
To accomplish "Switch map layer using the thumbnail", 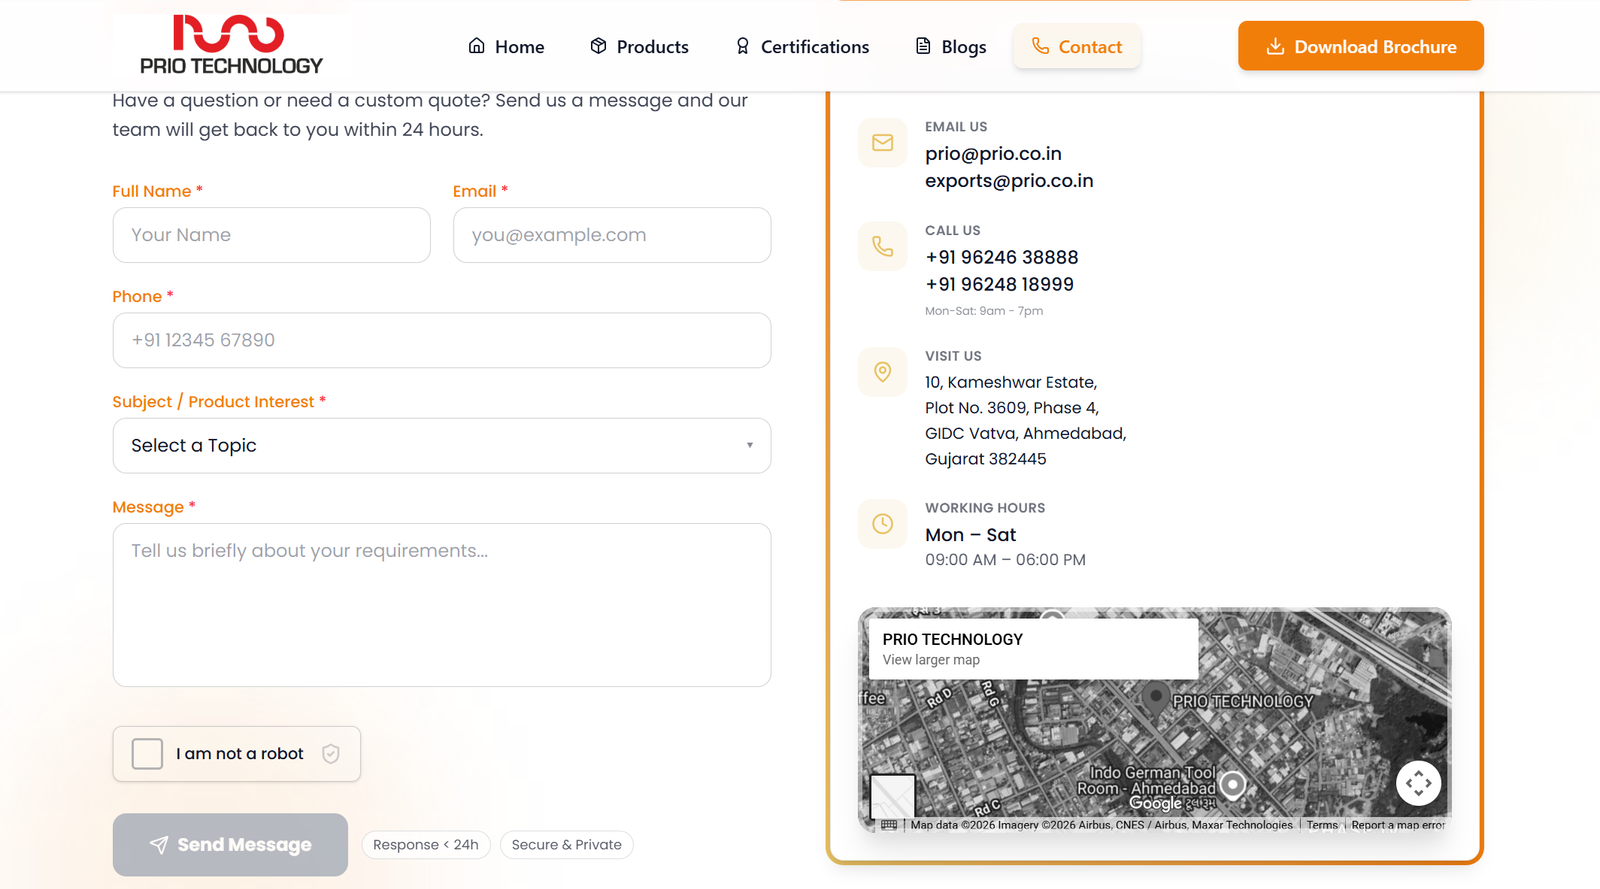I will [892, 795].
